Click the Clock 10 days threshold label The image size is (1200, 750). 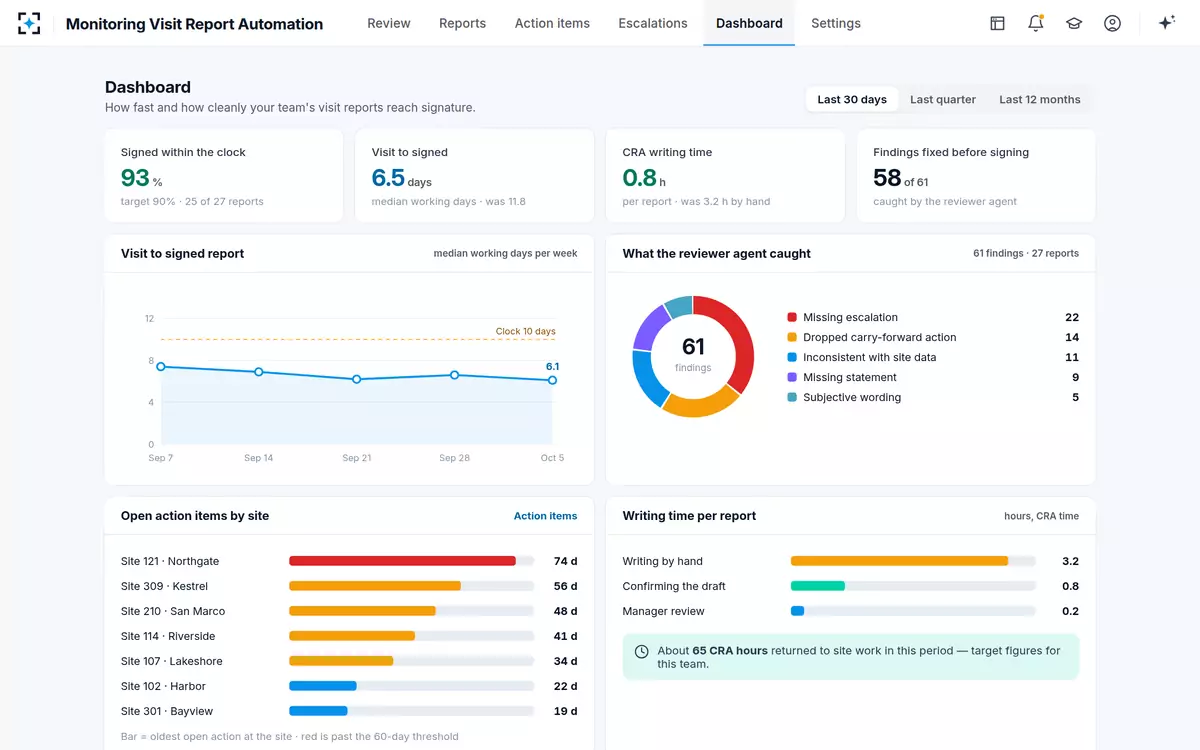click(526, 331)
